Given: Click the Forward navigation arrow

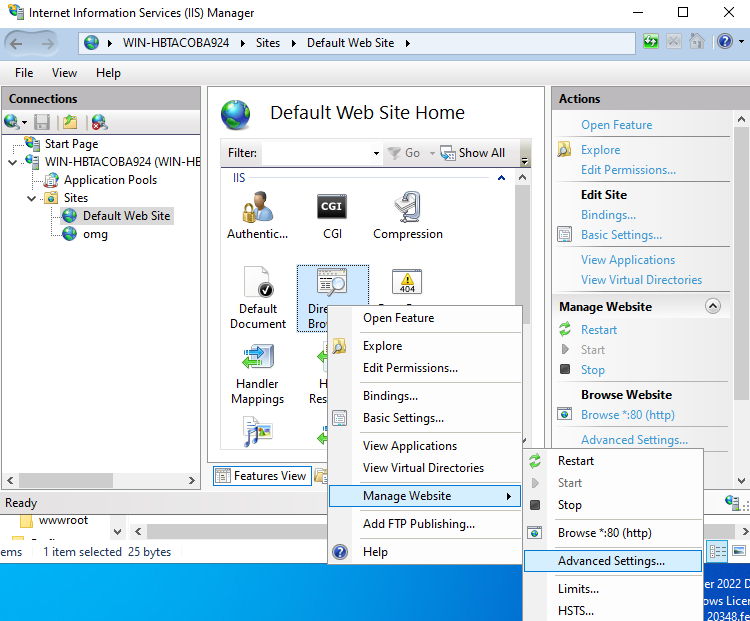Looking at the screenshot, I should 47,44.
